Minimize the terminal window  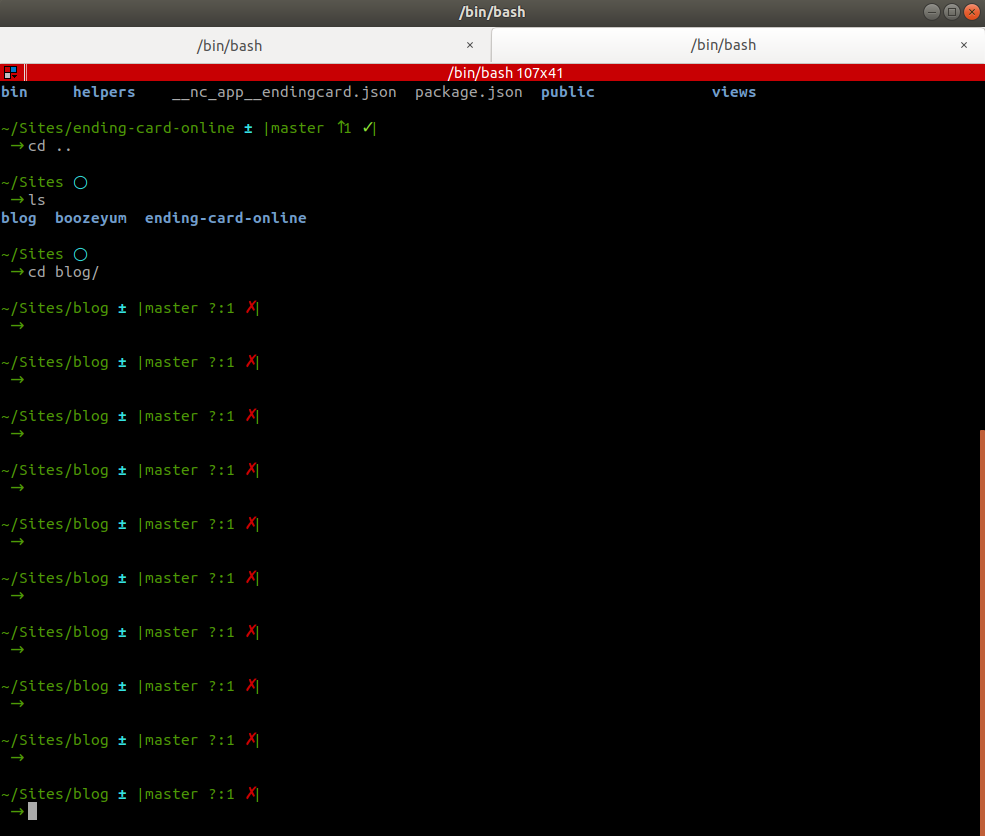tap(932, 12)
